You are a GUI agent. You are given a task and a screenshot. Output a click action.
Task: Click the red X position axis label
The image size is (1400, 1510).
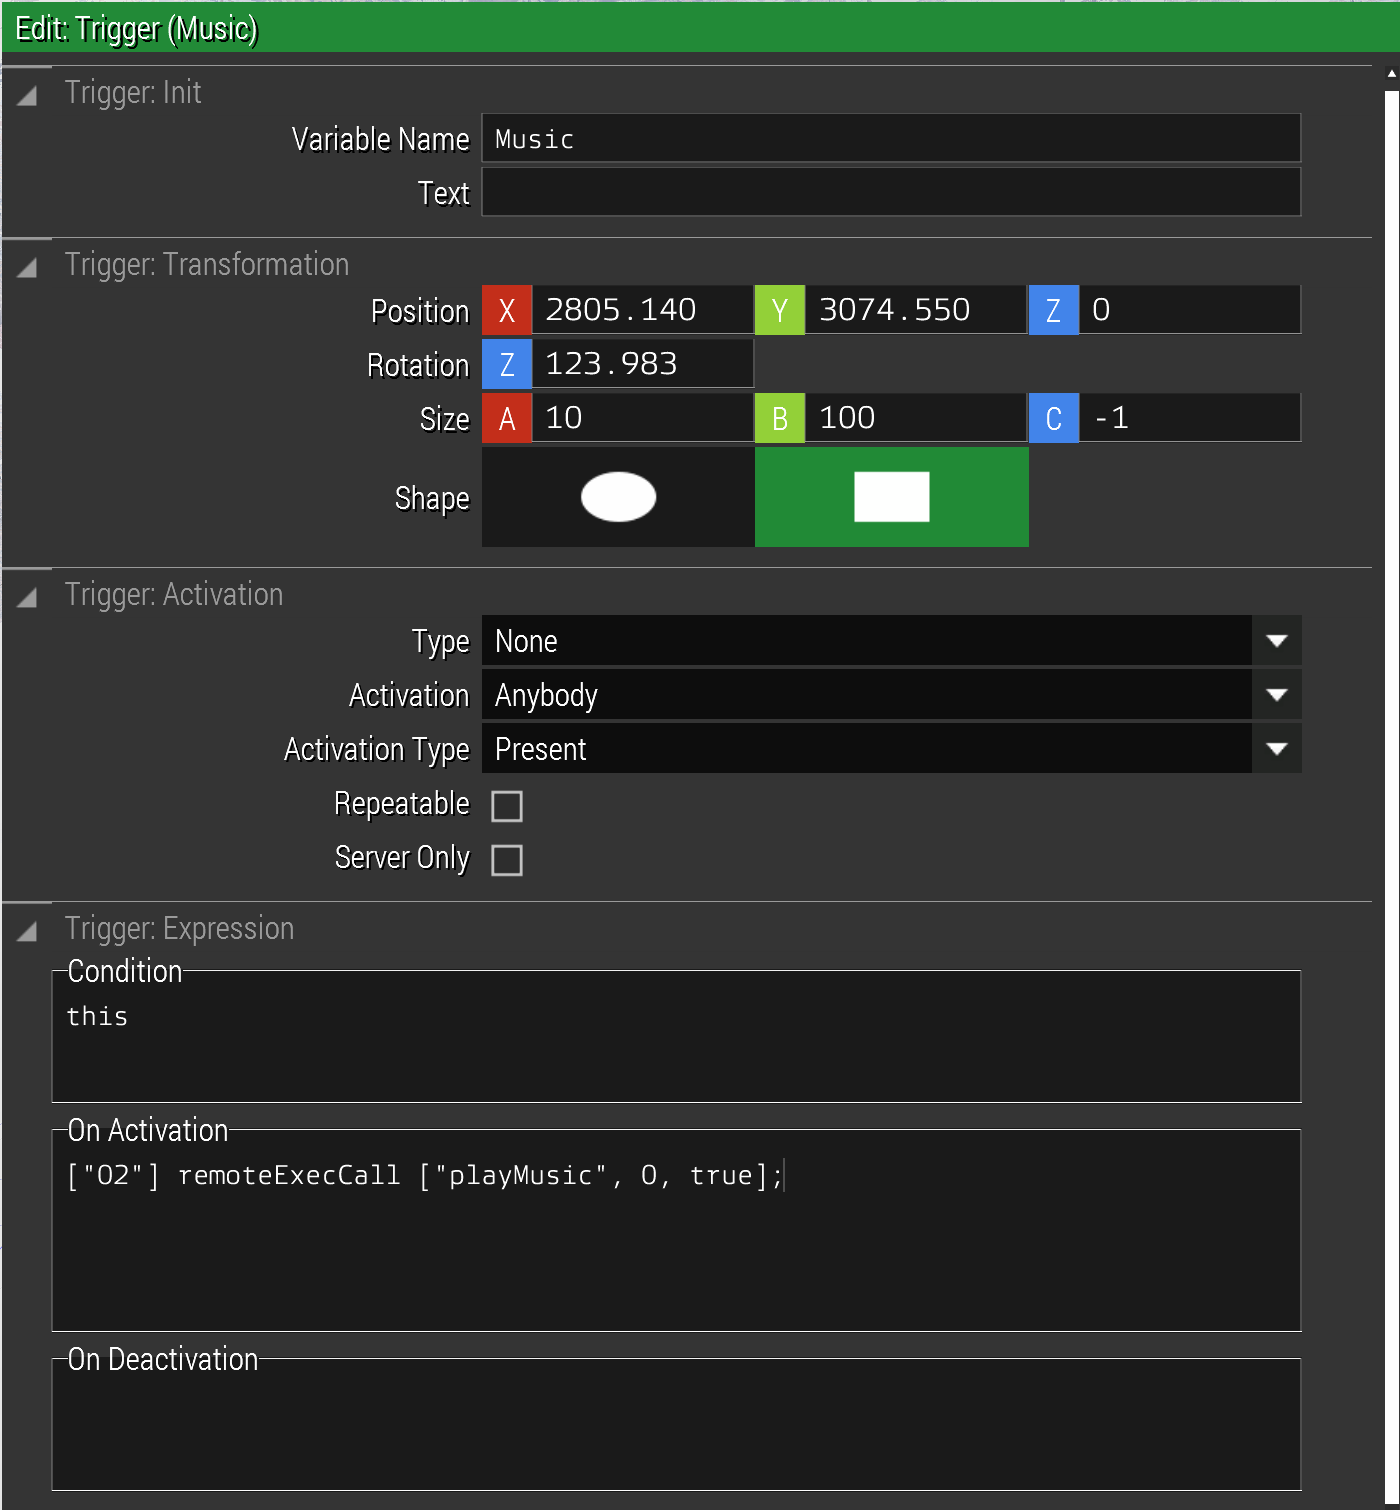coord(507,310)
